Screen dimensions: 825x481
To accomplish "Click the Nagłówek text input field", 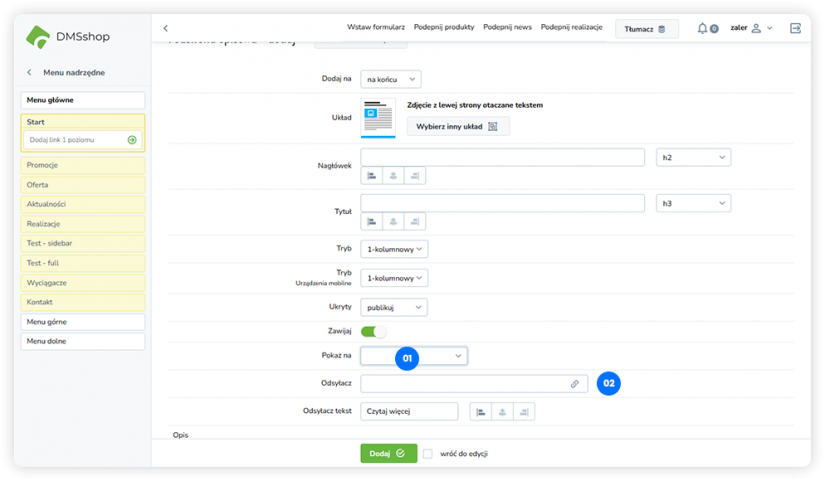I will coord(502,157).
